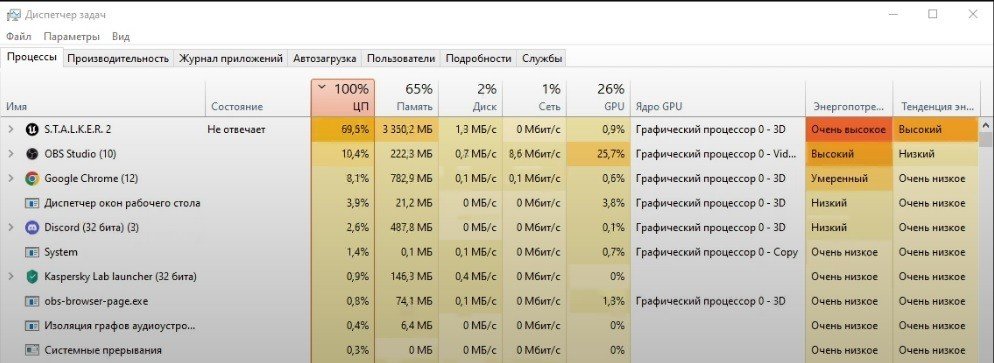
Task: Click the vertical scrollbar up arrow
Action: point(986,125)
